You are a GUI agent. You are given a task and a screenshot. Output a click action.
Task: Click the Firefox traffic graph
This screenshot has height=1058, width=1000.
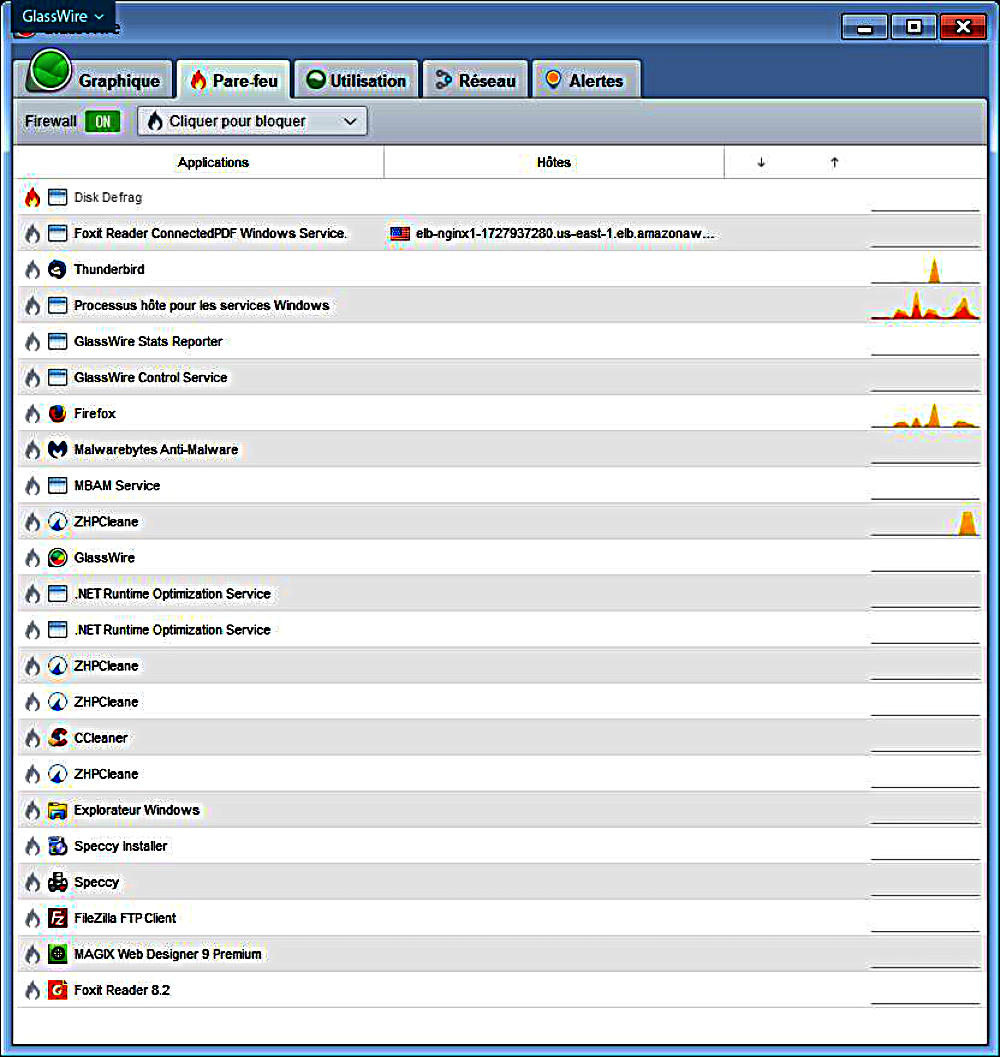tap(925, 414)
